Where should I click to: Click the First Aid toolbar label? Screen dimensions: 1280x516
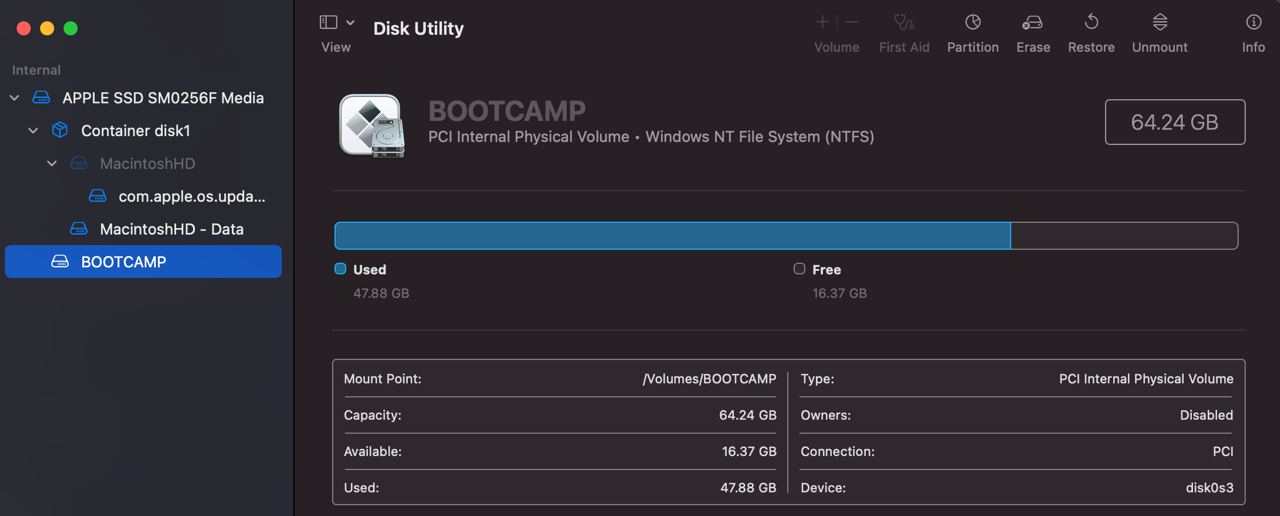pyautogui.click(x=904, y=47)
